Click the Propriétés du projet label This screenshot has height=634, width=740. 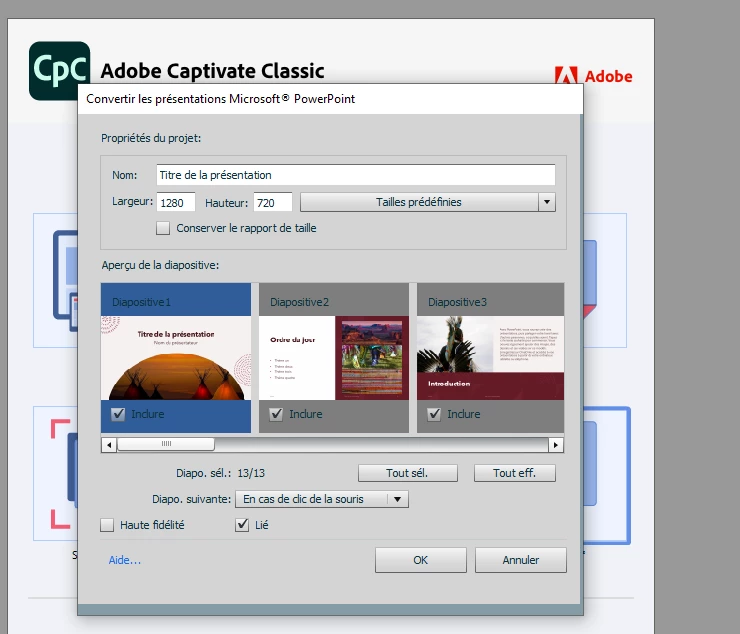[151, 138]
